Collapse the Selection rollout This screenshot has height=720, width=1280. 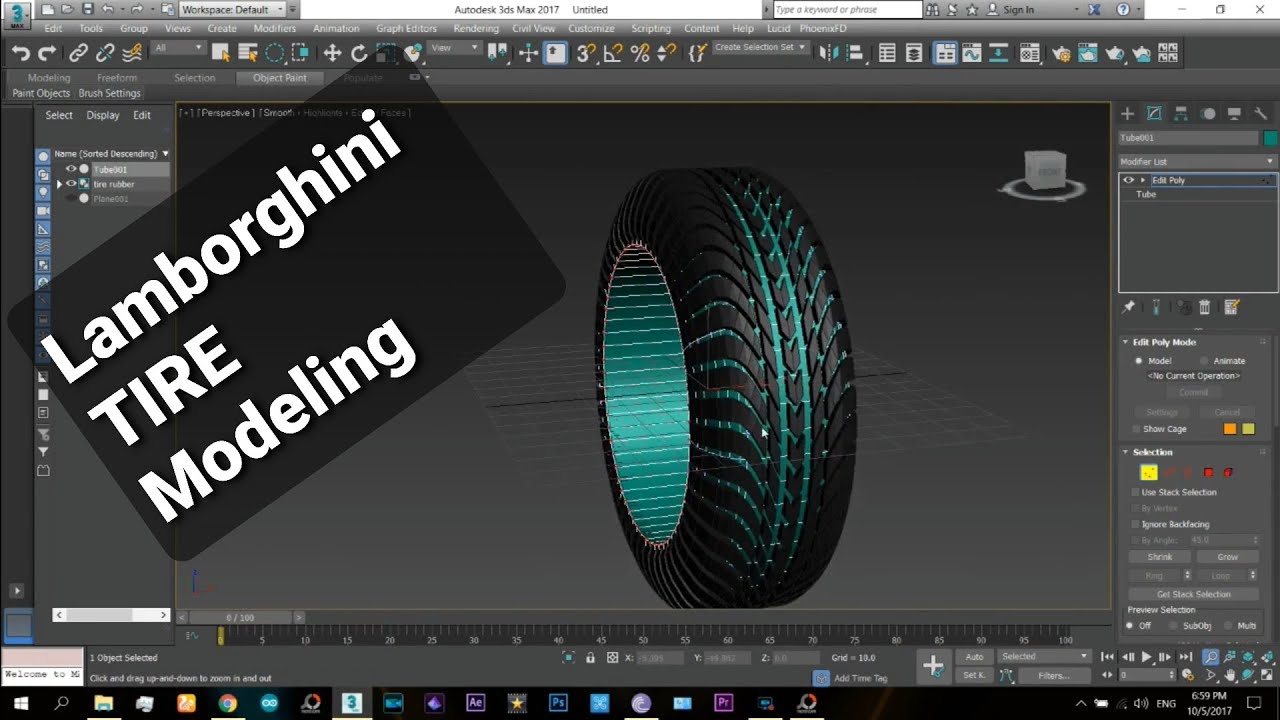coord(1152,452)
